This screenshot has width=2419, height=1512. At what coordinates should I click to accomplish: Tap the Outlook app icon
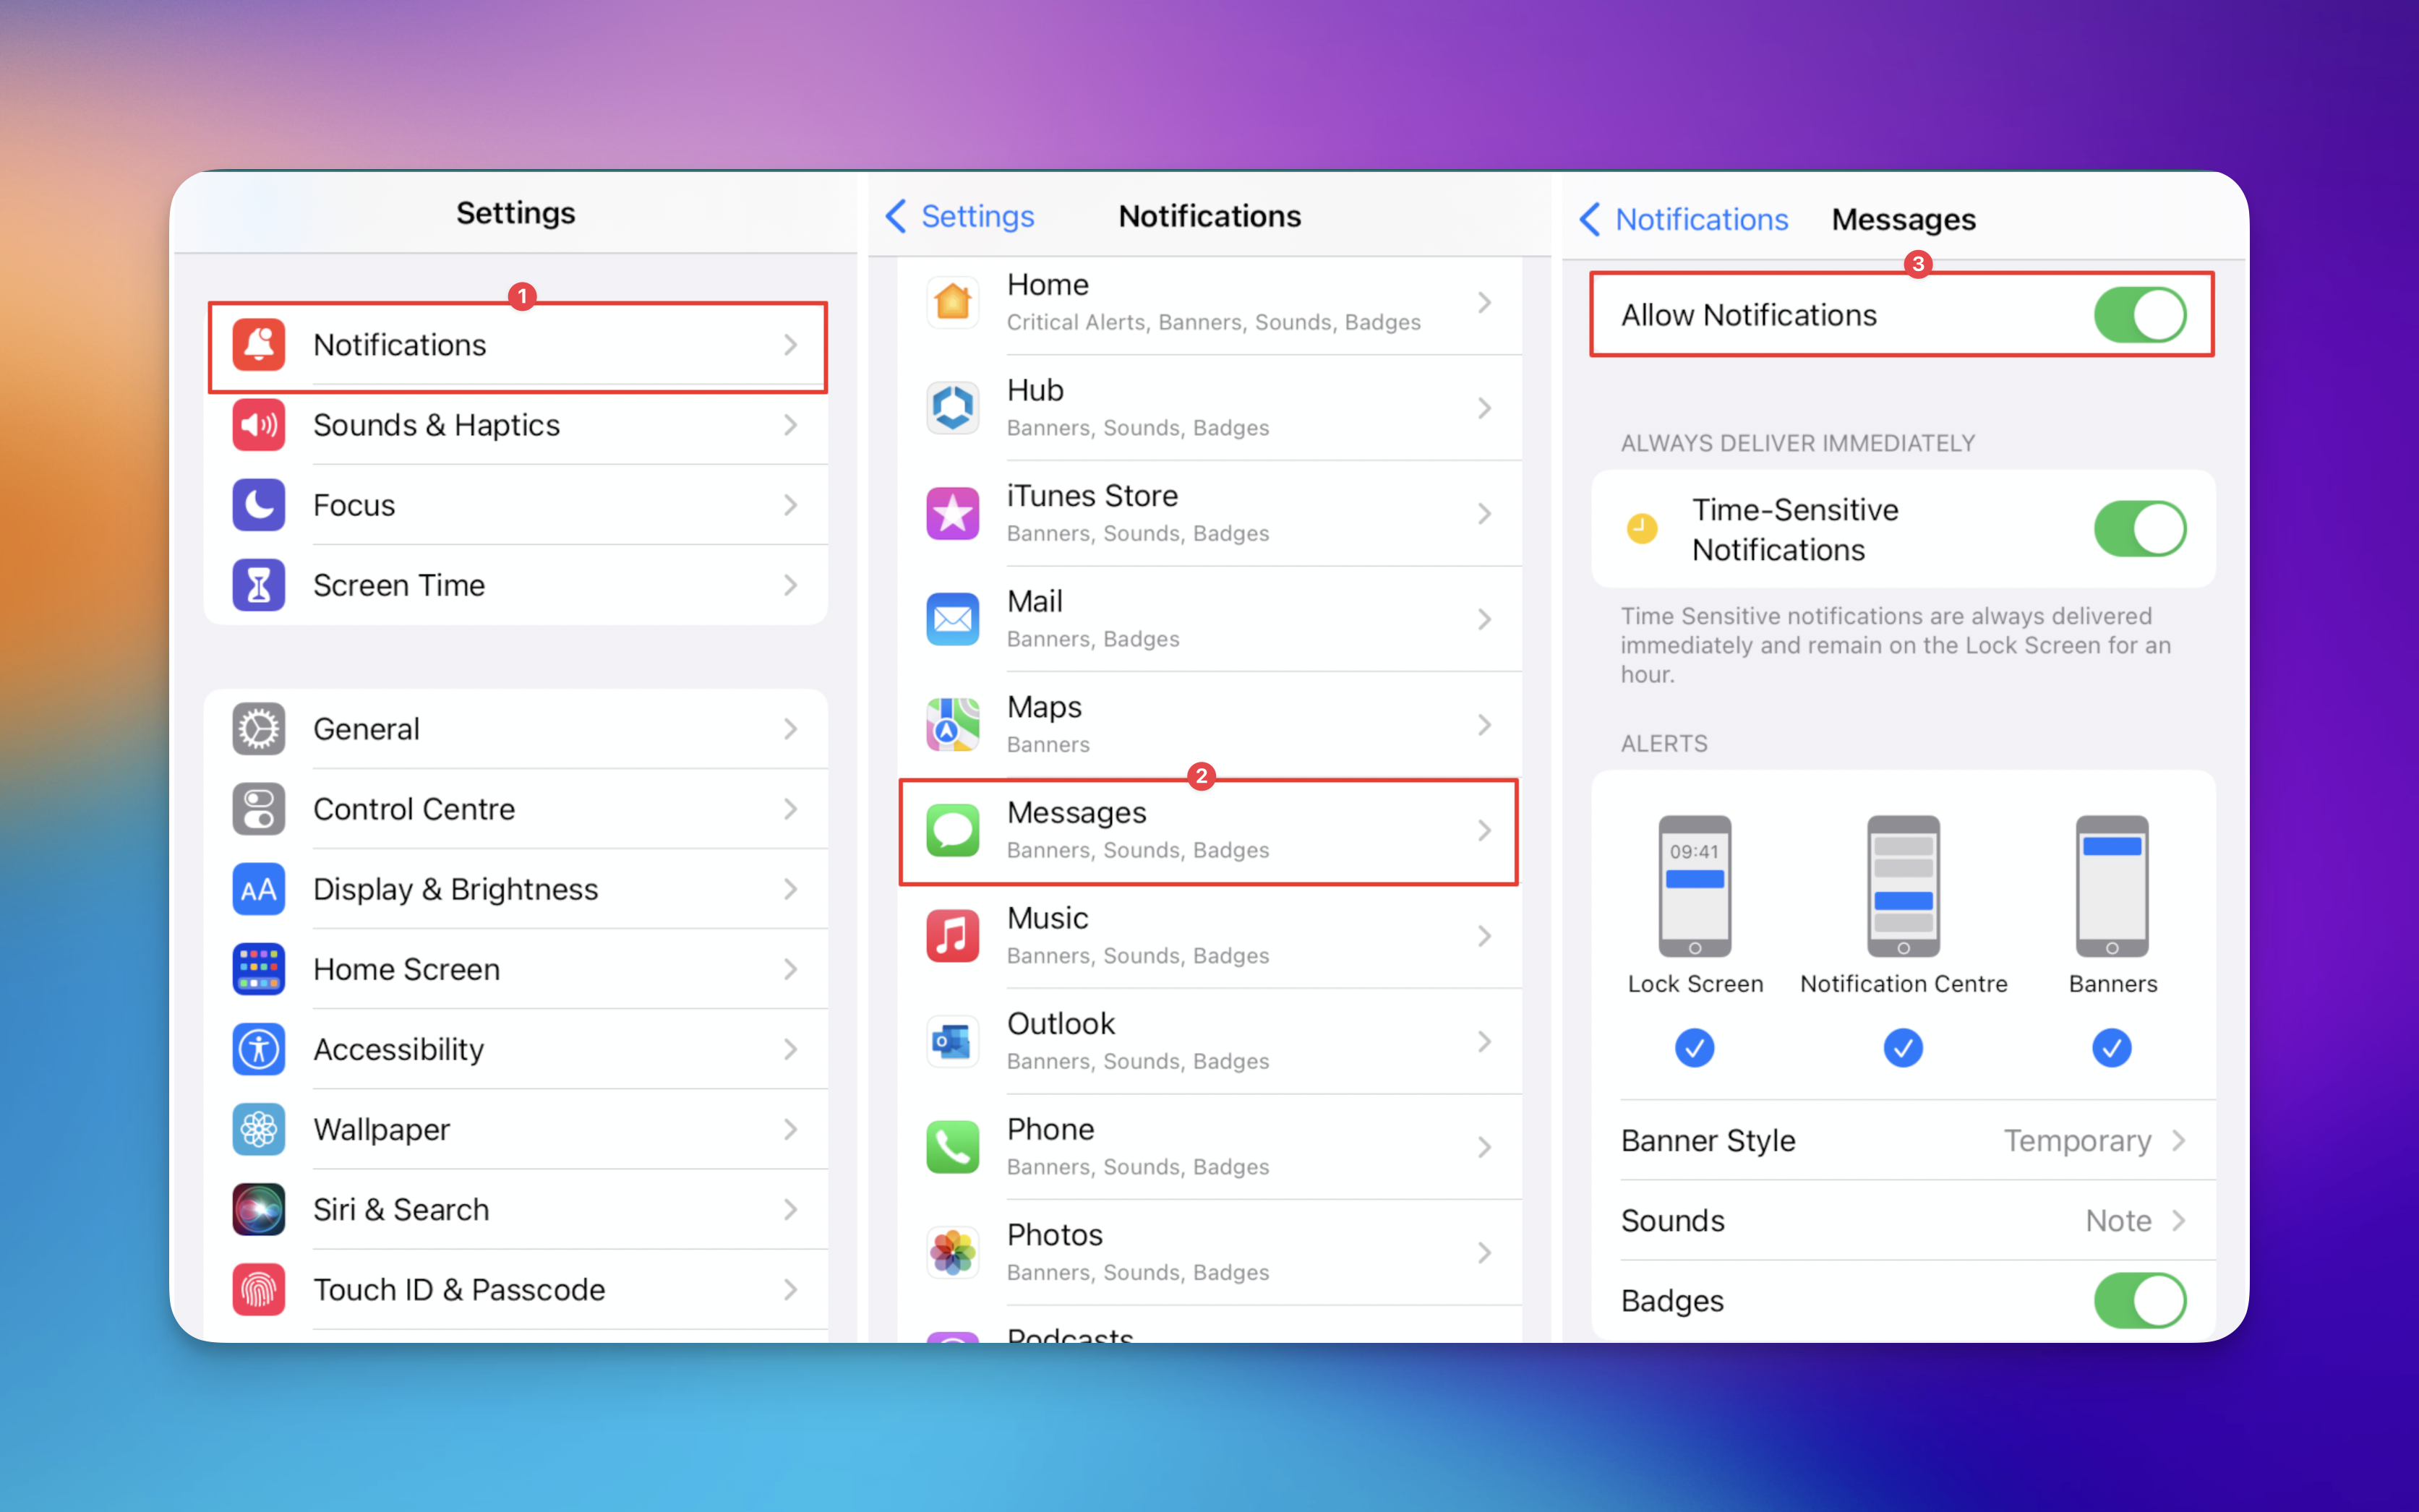coord(952,1042)
